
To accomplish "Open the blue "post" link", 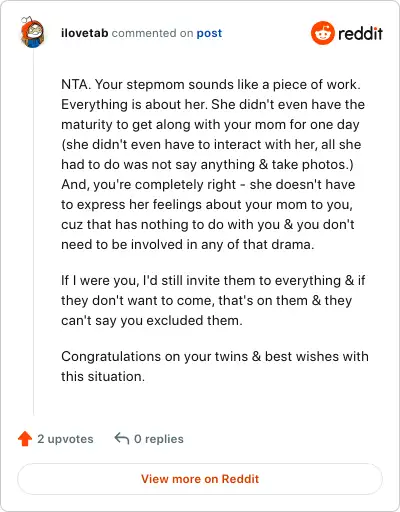I will coord(209,33).
